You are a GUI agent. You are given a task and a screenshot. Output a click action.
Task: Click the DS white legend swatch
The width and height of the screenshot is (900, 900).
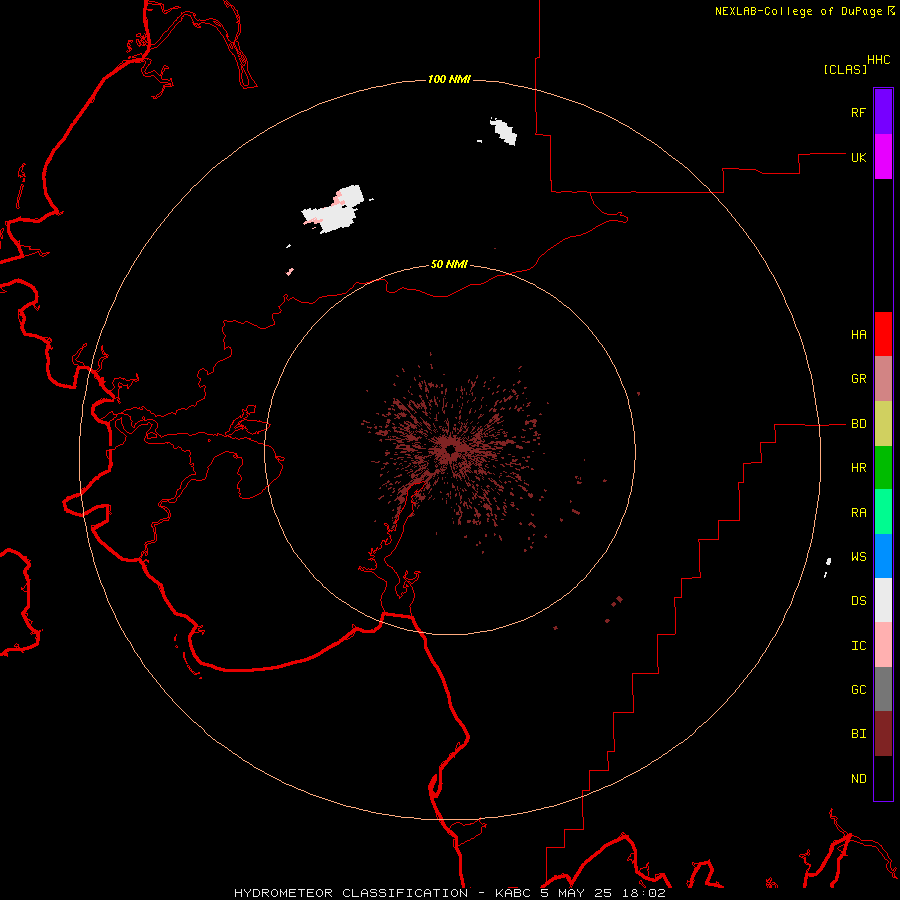click(x=883, y=600)
